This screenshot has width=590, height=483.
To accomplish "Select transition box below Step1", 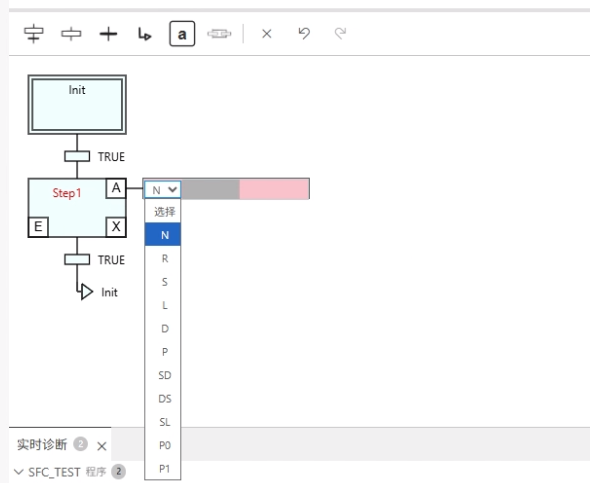I will point(77,260).
